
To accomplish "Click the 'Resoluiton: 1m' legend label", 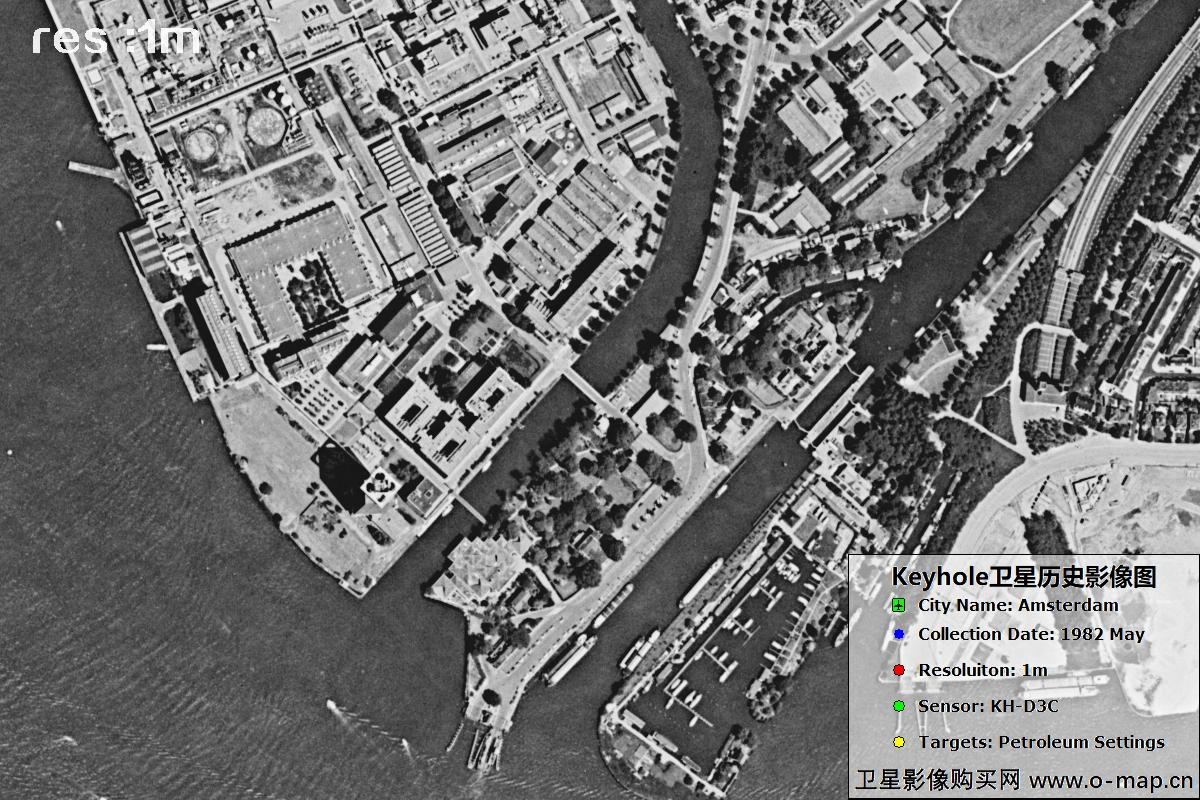I will [x=983, y=670].
